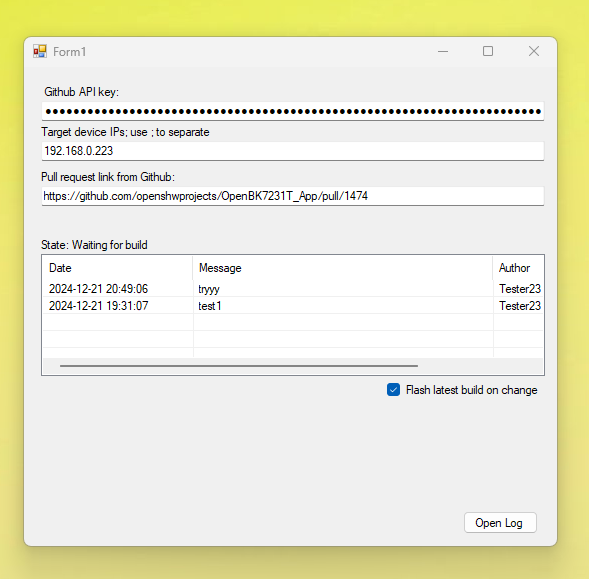The height and width of the screenshot is (579, 589).
Task: Click the Flash latest build on change label
Action: [x=471, y=390]
